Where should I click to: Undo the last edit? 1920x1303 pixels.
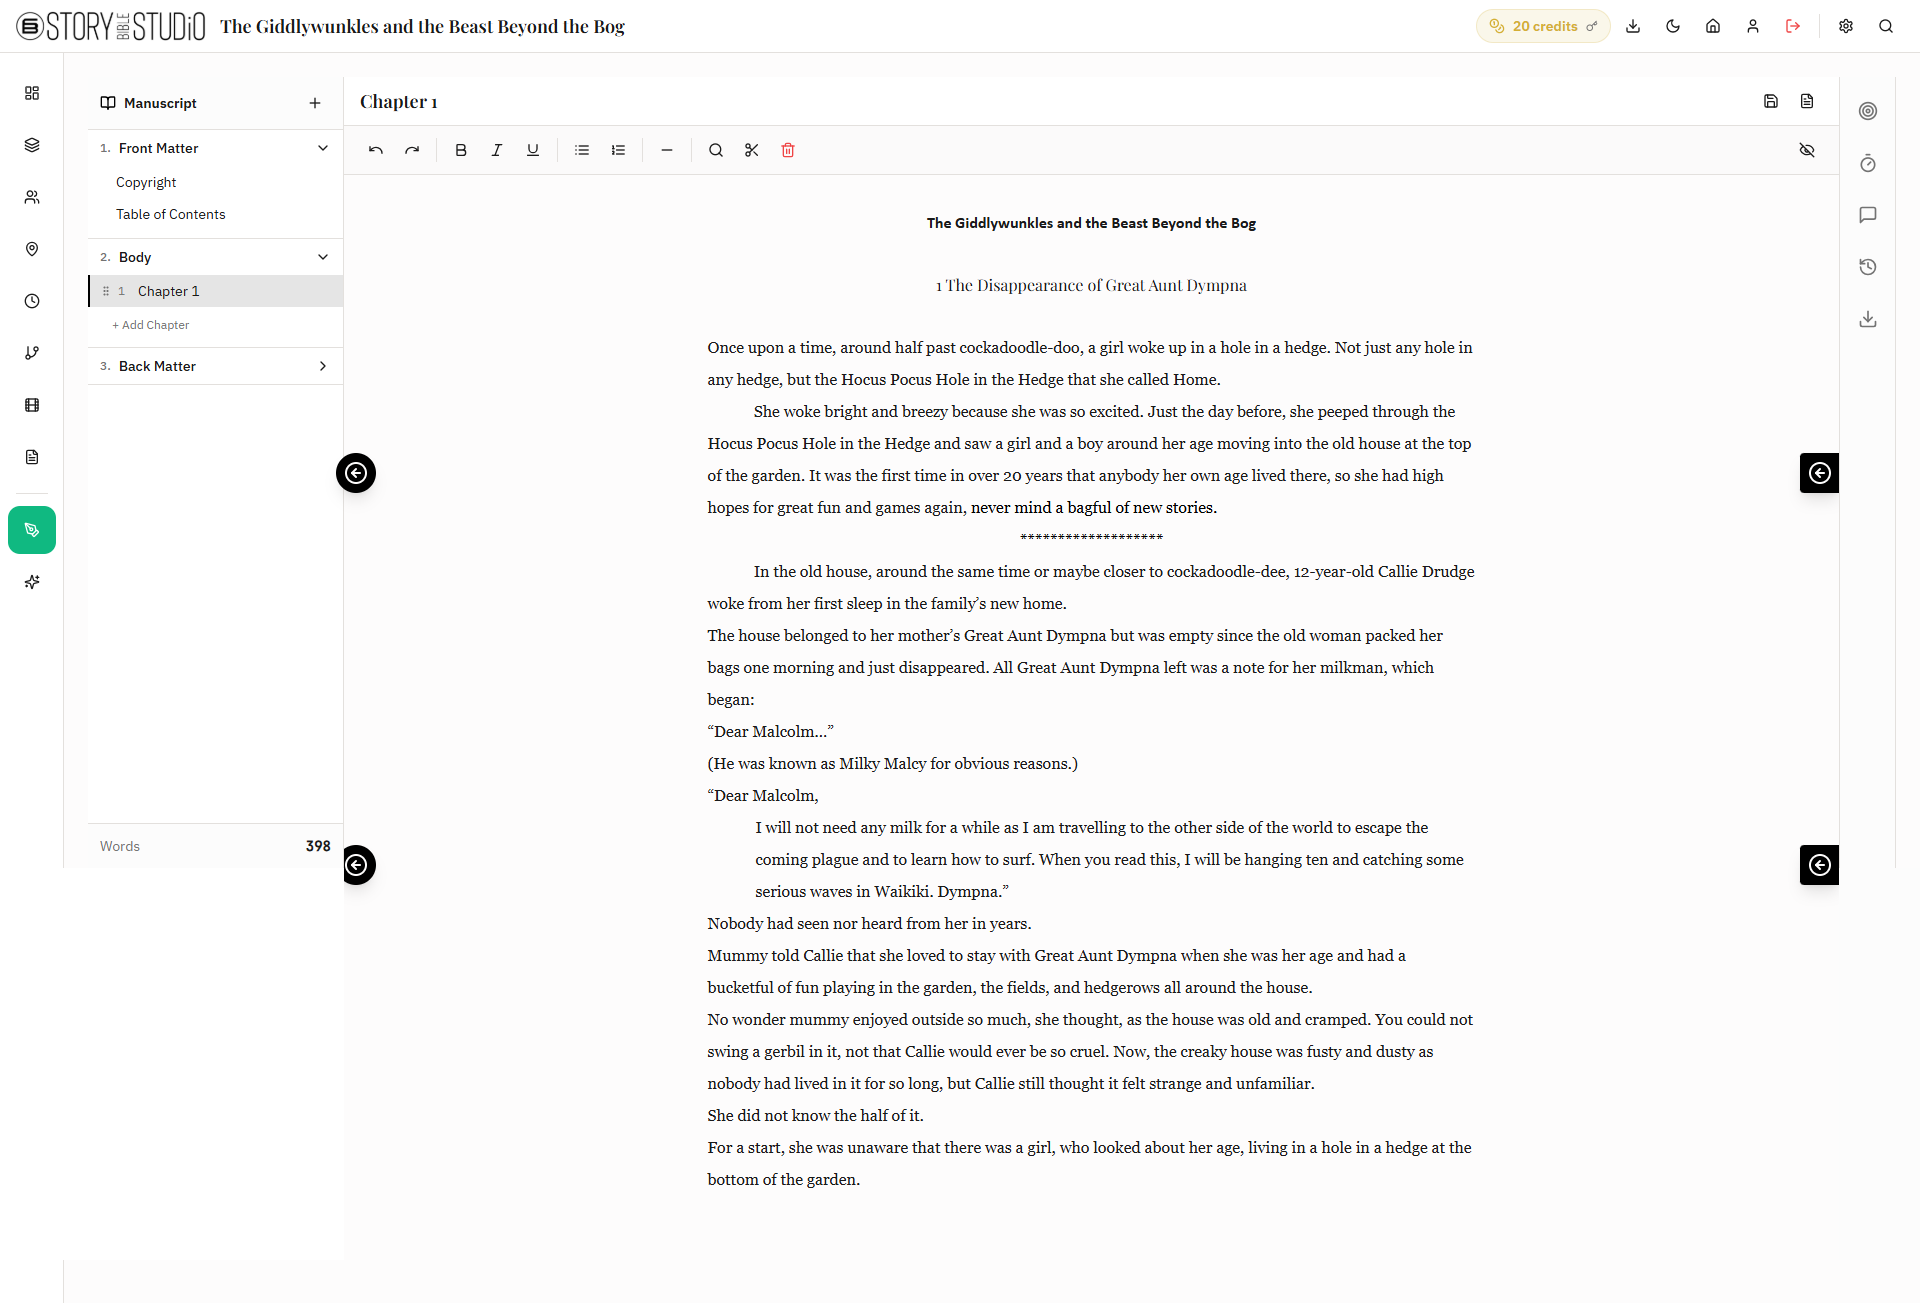click(376, 150)
